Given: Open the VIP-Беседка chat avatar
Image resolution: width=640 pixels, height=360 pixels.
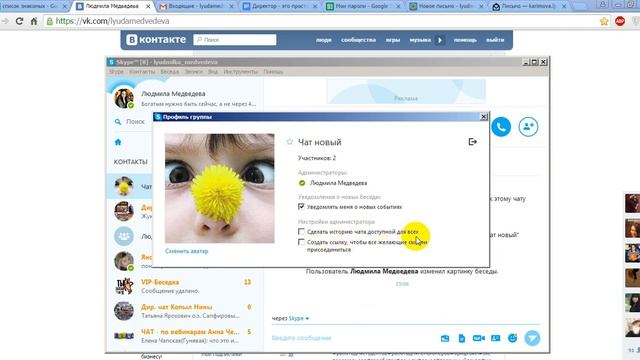Looking at the screenshot, I should tap(124, 286).
